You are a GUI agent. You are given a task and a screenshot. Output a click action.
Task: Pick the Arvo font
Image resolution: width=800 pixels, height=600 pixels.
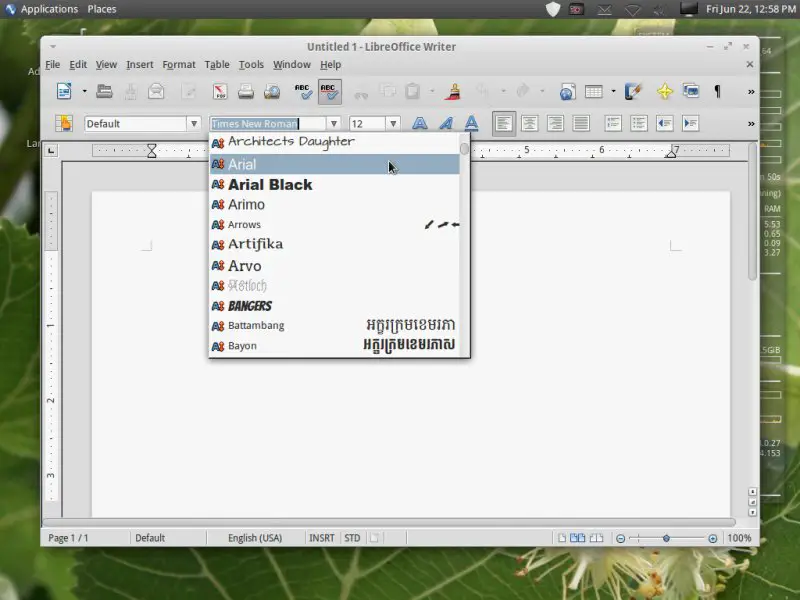[335, 265]
